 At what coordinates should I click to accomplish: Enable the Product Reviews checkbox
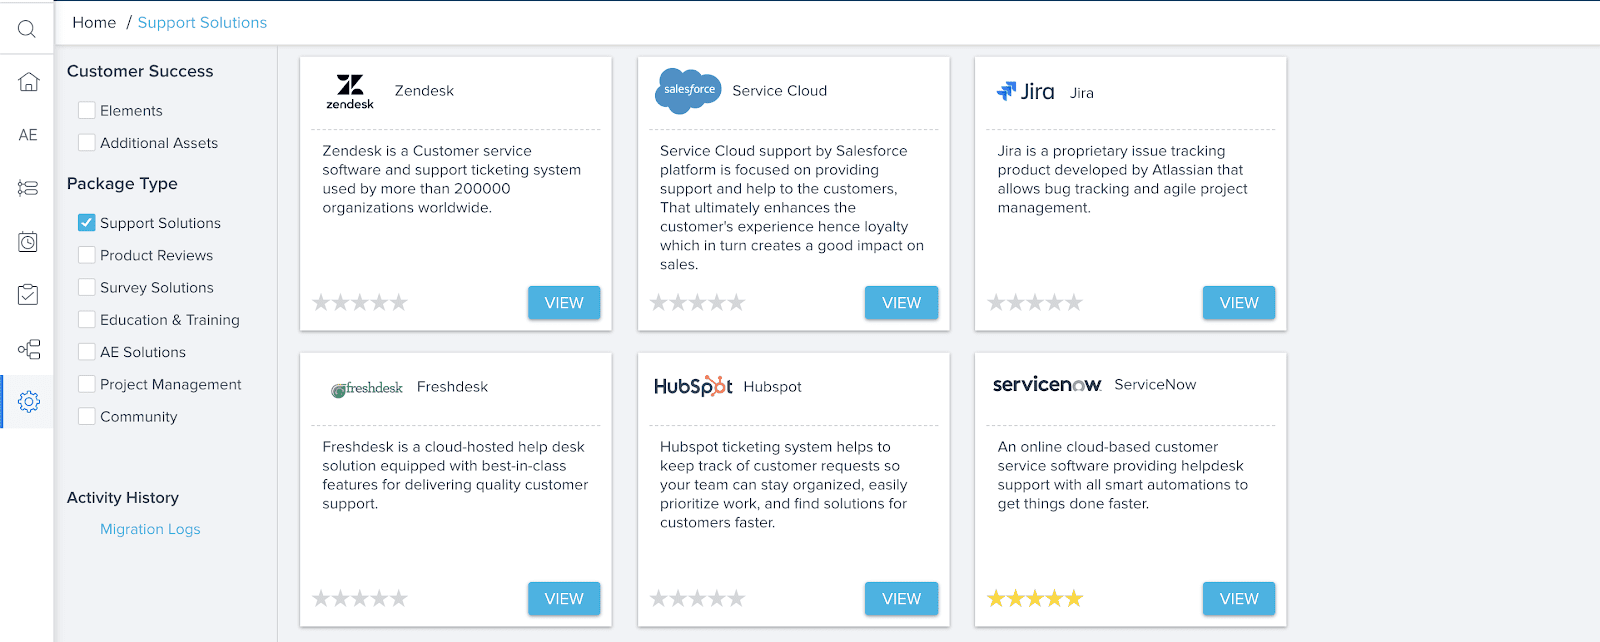[87, 255]
